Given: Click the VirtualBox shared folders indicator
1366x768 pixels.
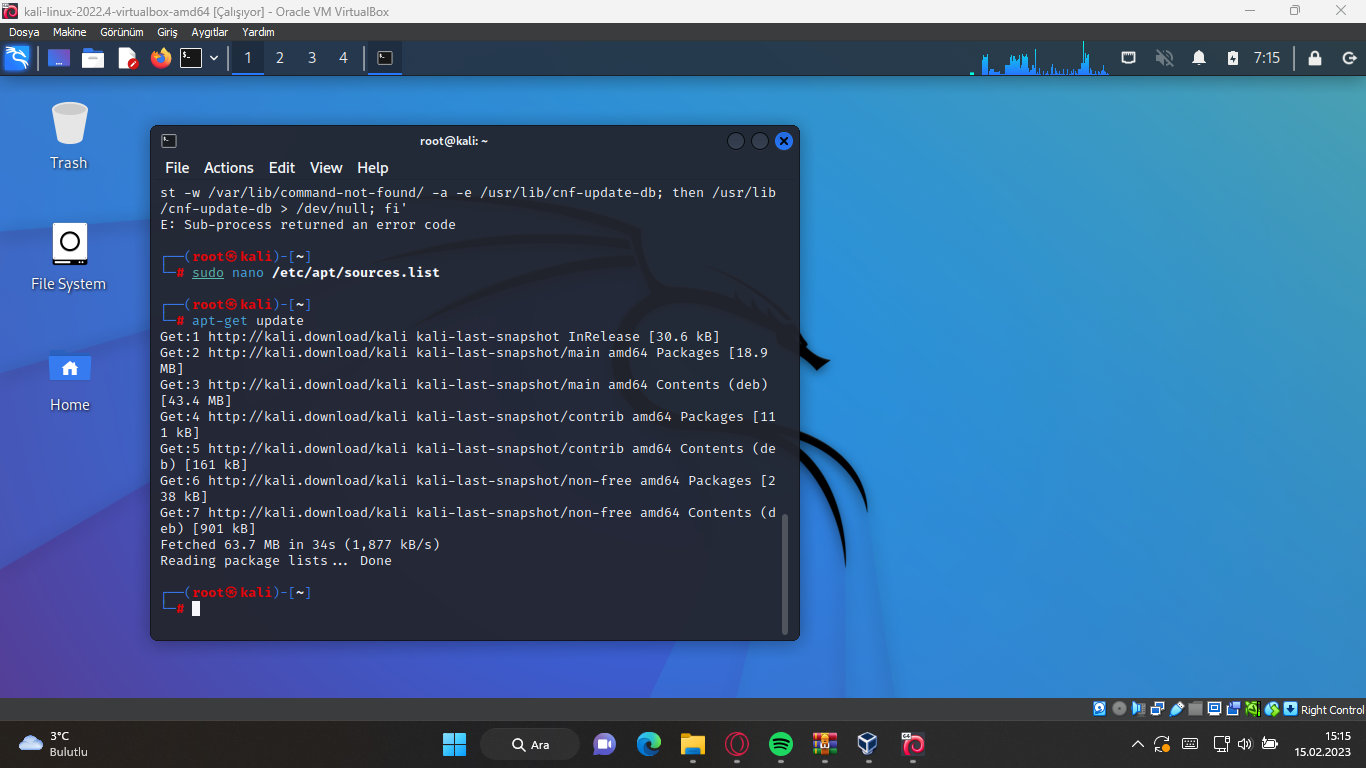Looking at the screenshot, I should (1196, 709).
